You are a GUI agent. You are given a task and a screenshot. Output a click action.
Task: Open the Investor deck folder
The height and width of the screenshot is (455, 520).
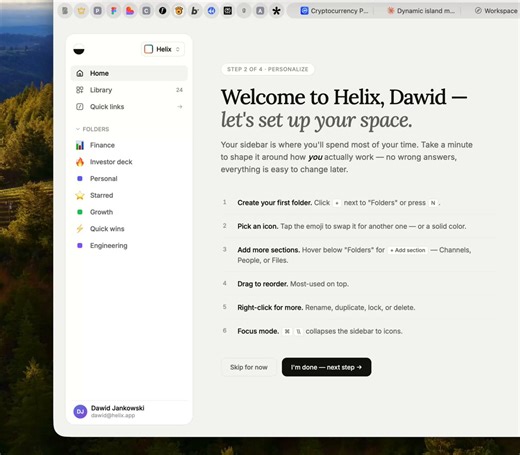coord(129,162)
